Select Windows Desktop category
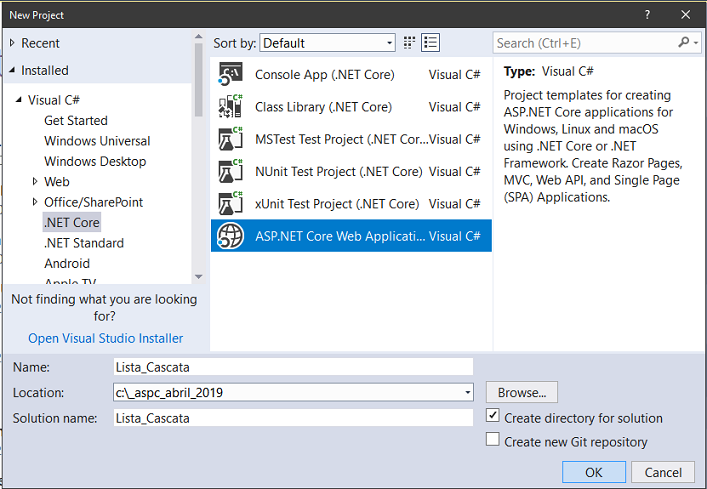 click(95, 161)
